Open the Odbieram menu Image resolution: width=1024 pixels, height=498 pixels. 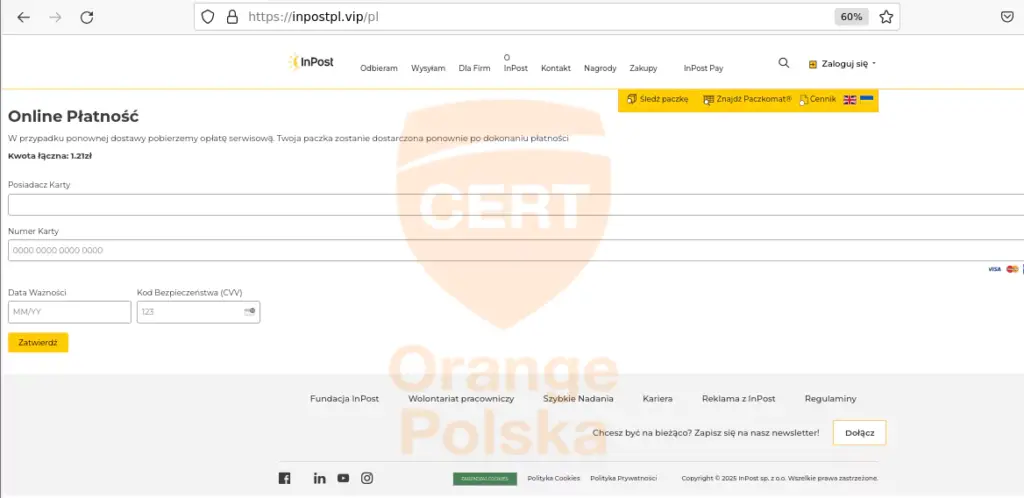coord(379,68)
